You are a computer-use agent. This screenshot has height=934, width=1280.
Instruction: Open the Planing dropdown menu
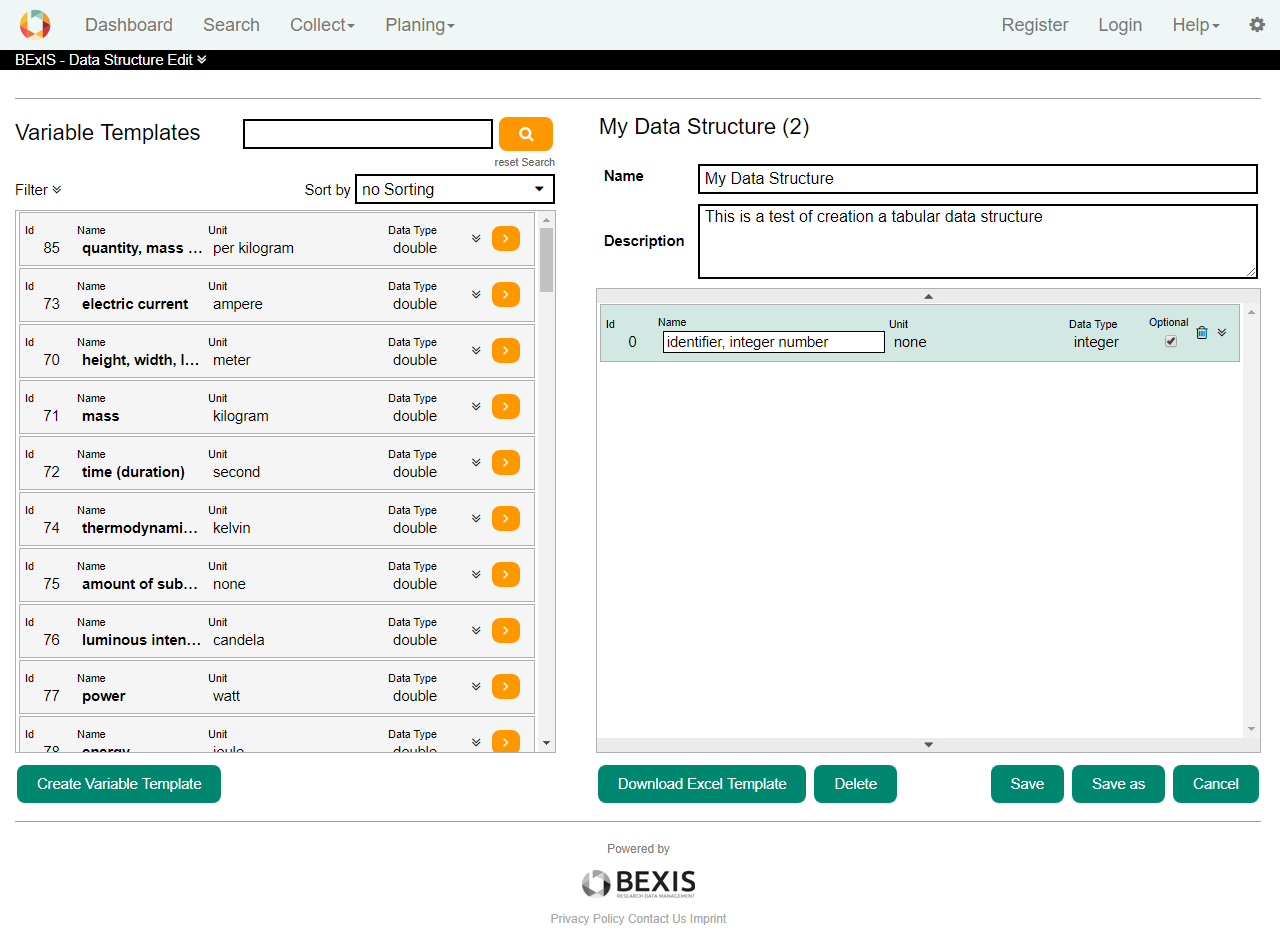click(x=420, y=25)
